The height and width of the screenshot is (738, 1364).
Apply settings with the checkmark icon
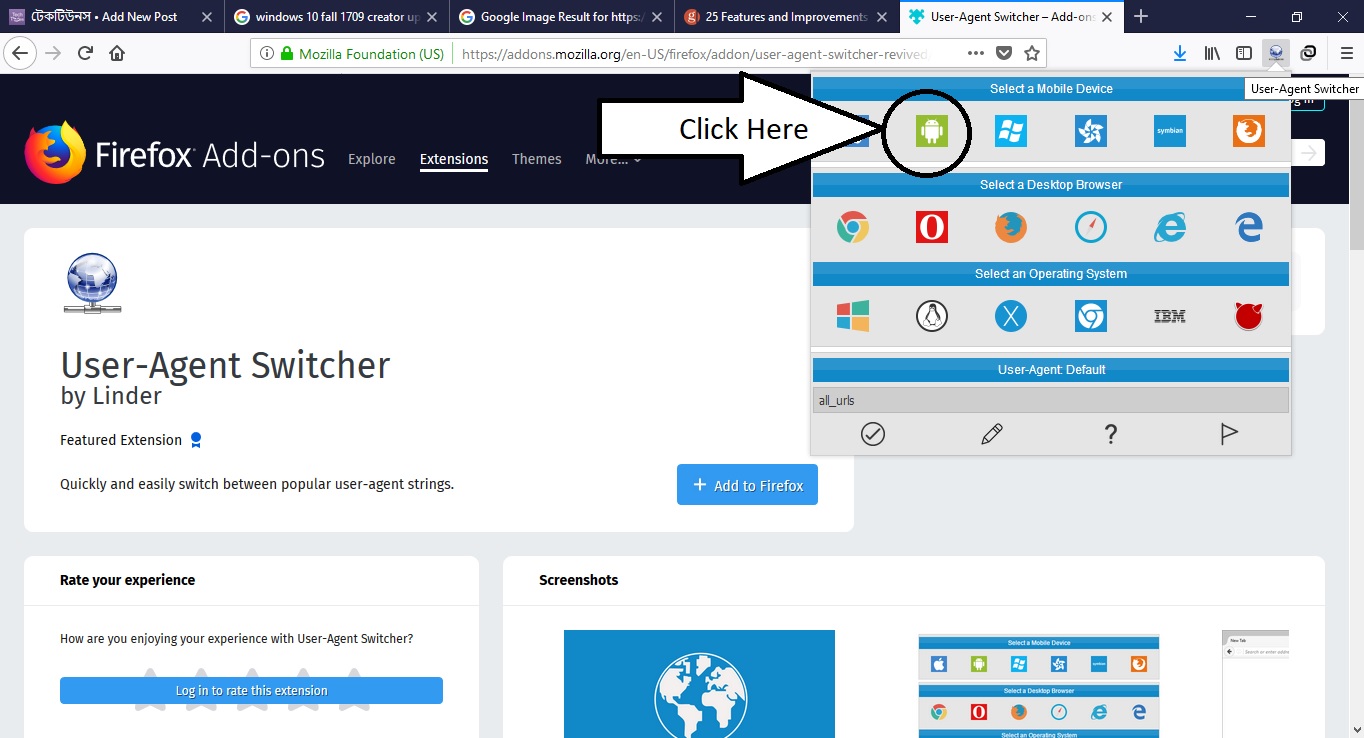pyautogui.click(x=873, y=434)
